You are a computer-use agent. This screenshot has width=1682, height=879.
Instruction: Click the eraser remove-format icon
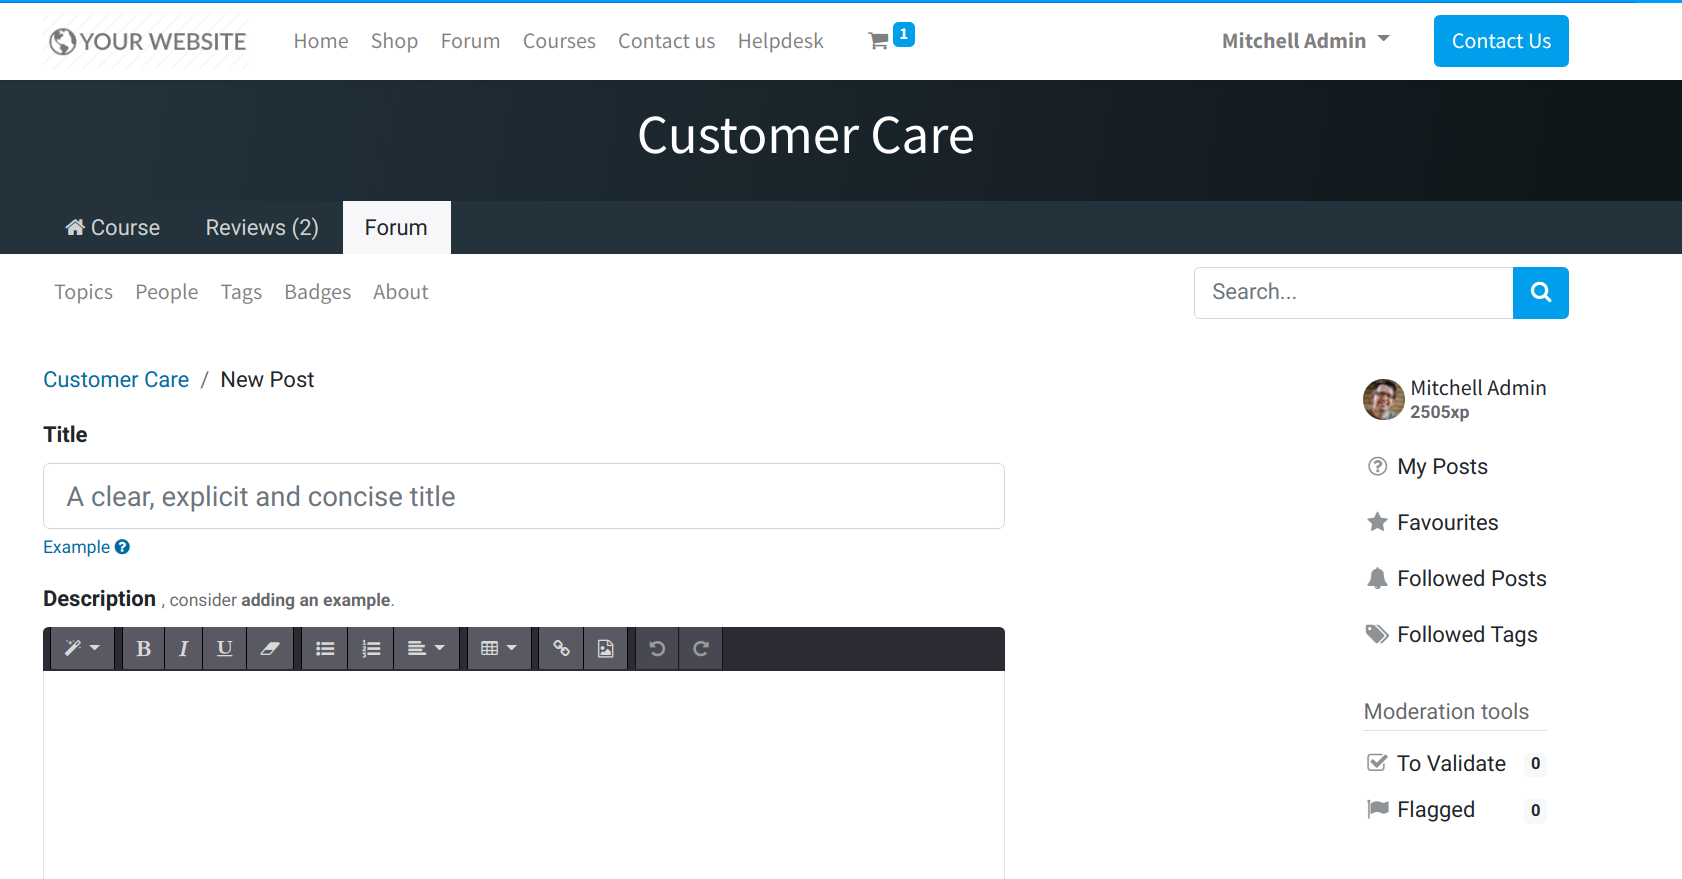(x=269, y=649)
